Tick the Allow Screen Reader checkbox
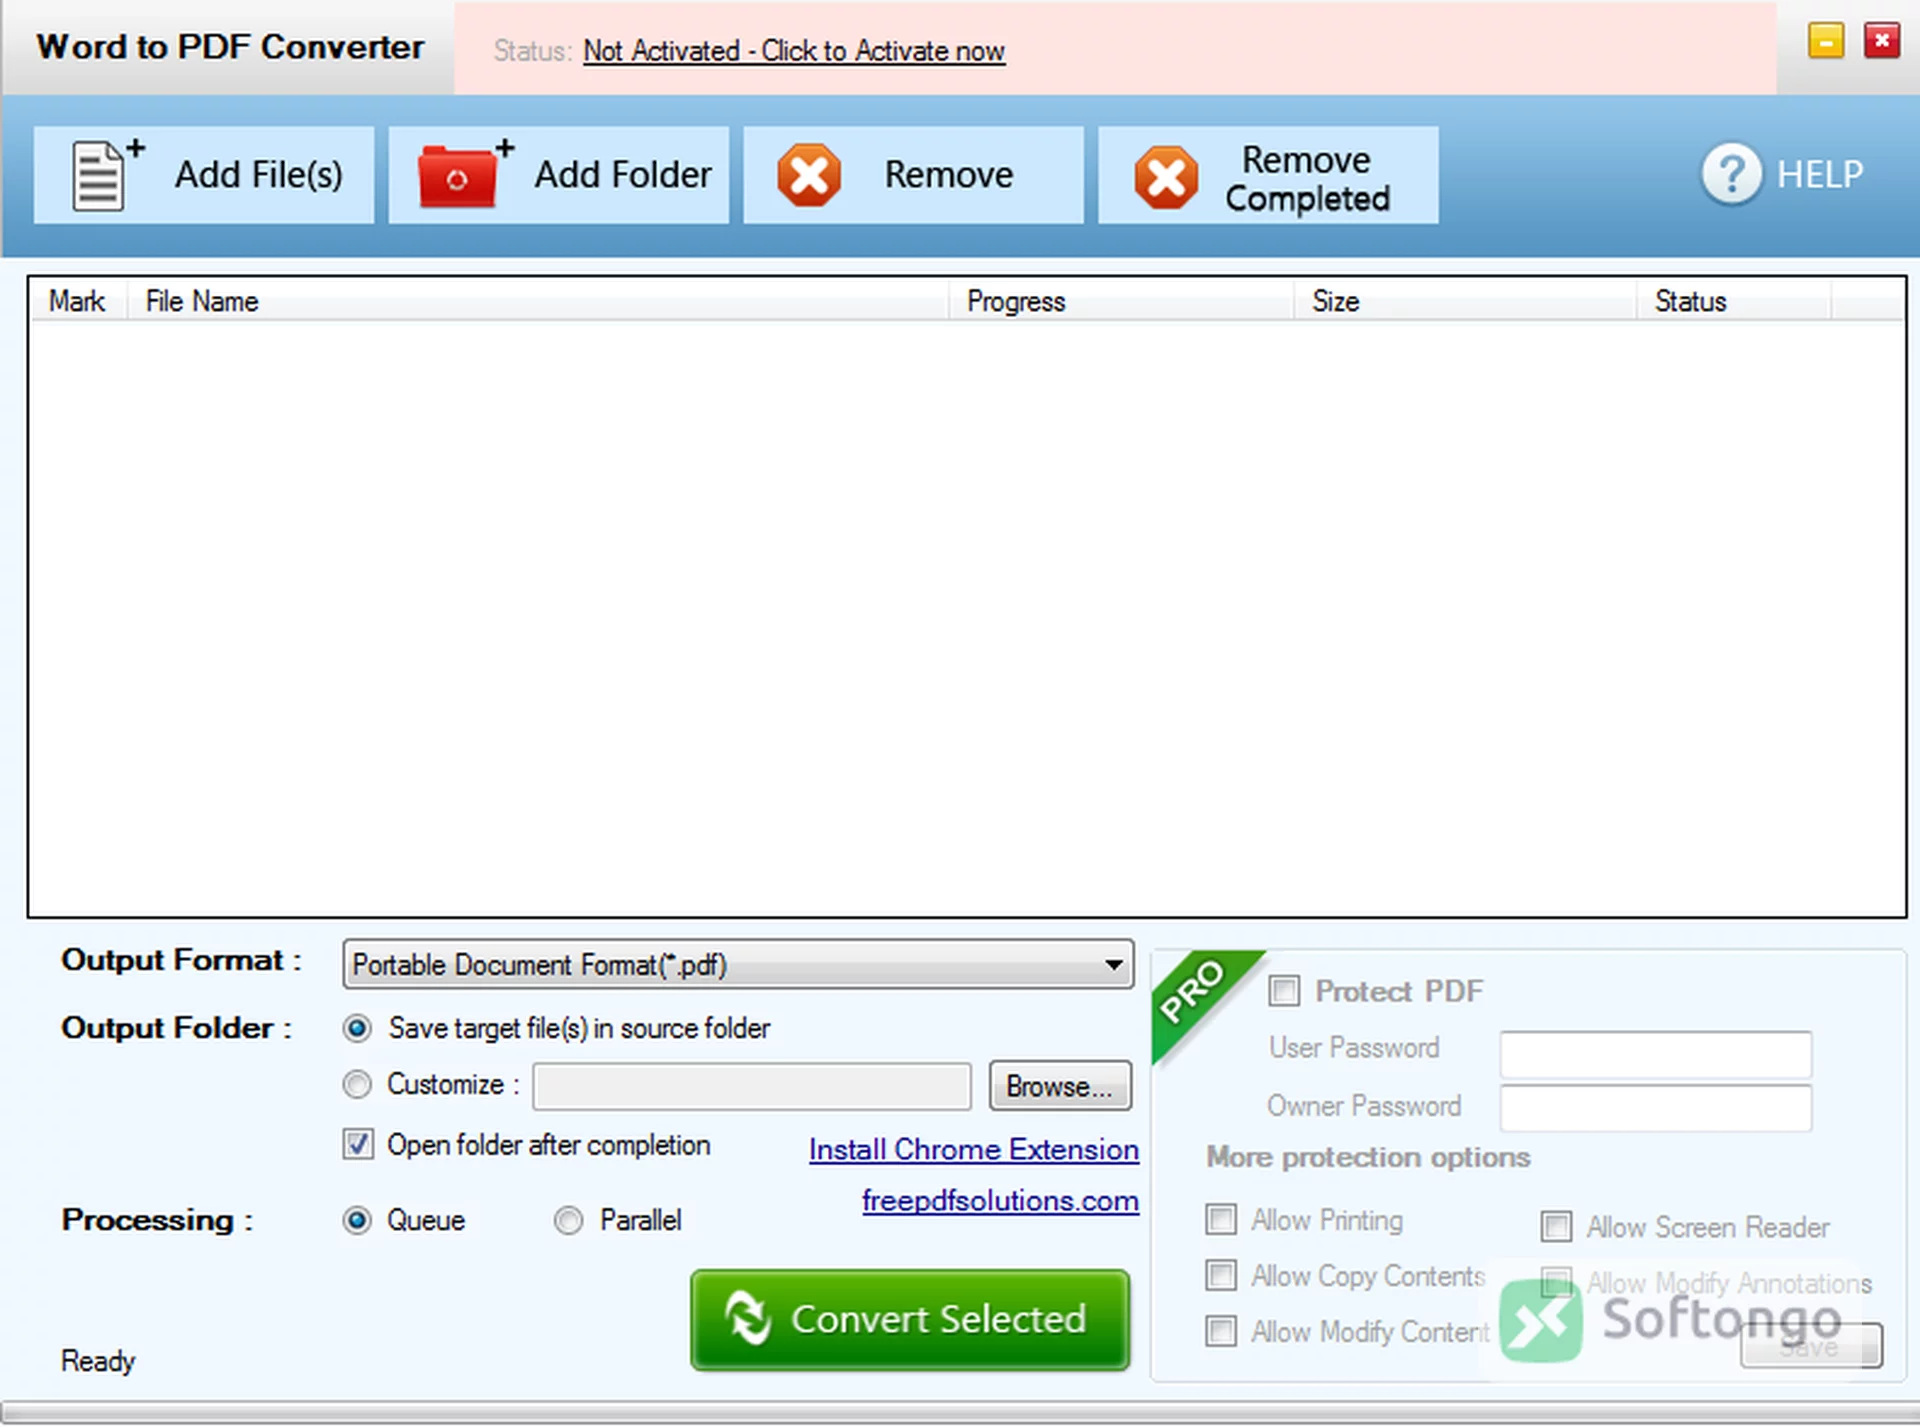Viewport: 1920px width, 1427px height. 1556,1227
